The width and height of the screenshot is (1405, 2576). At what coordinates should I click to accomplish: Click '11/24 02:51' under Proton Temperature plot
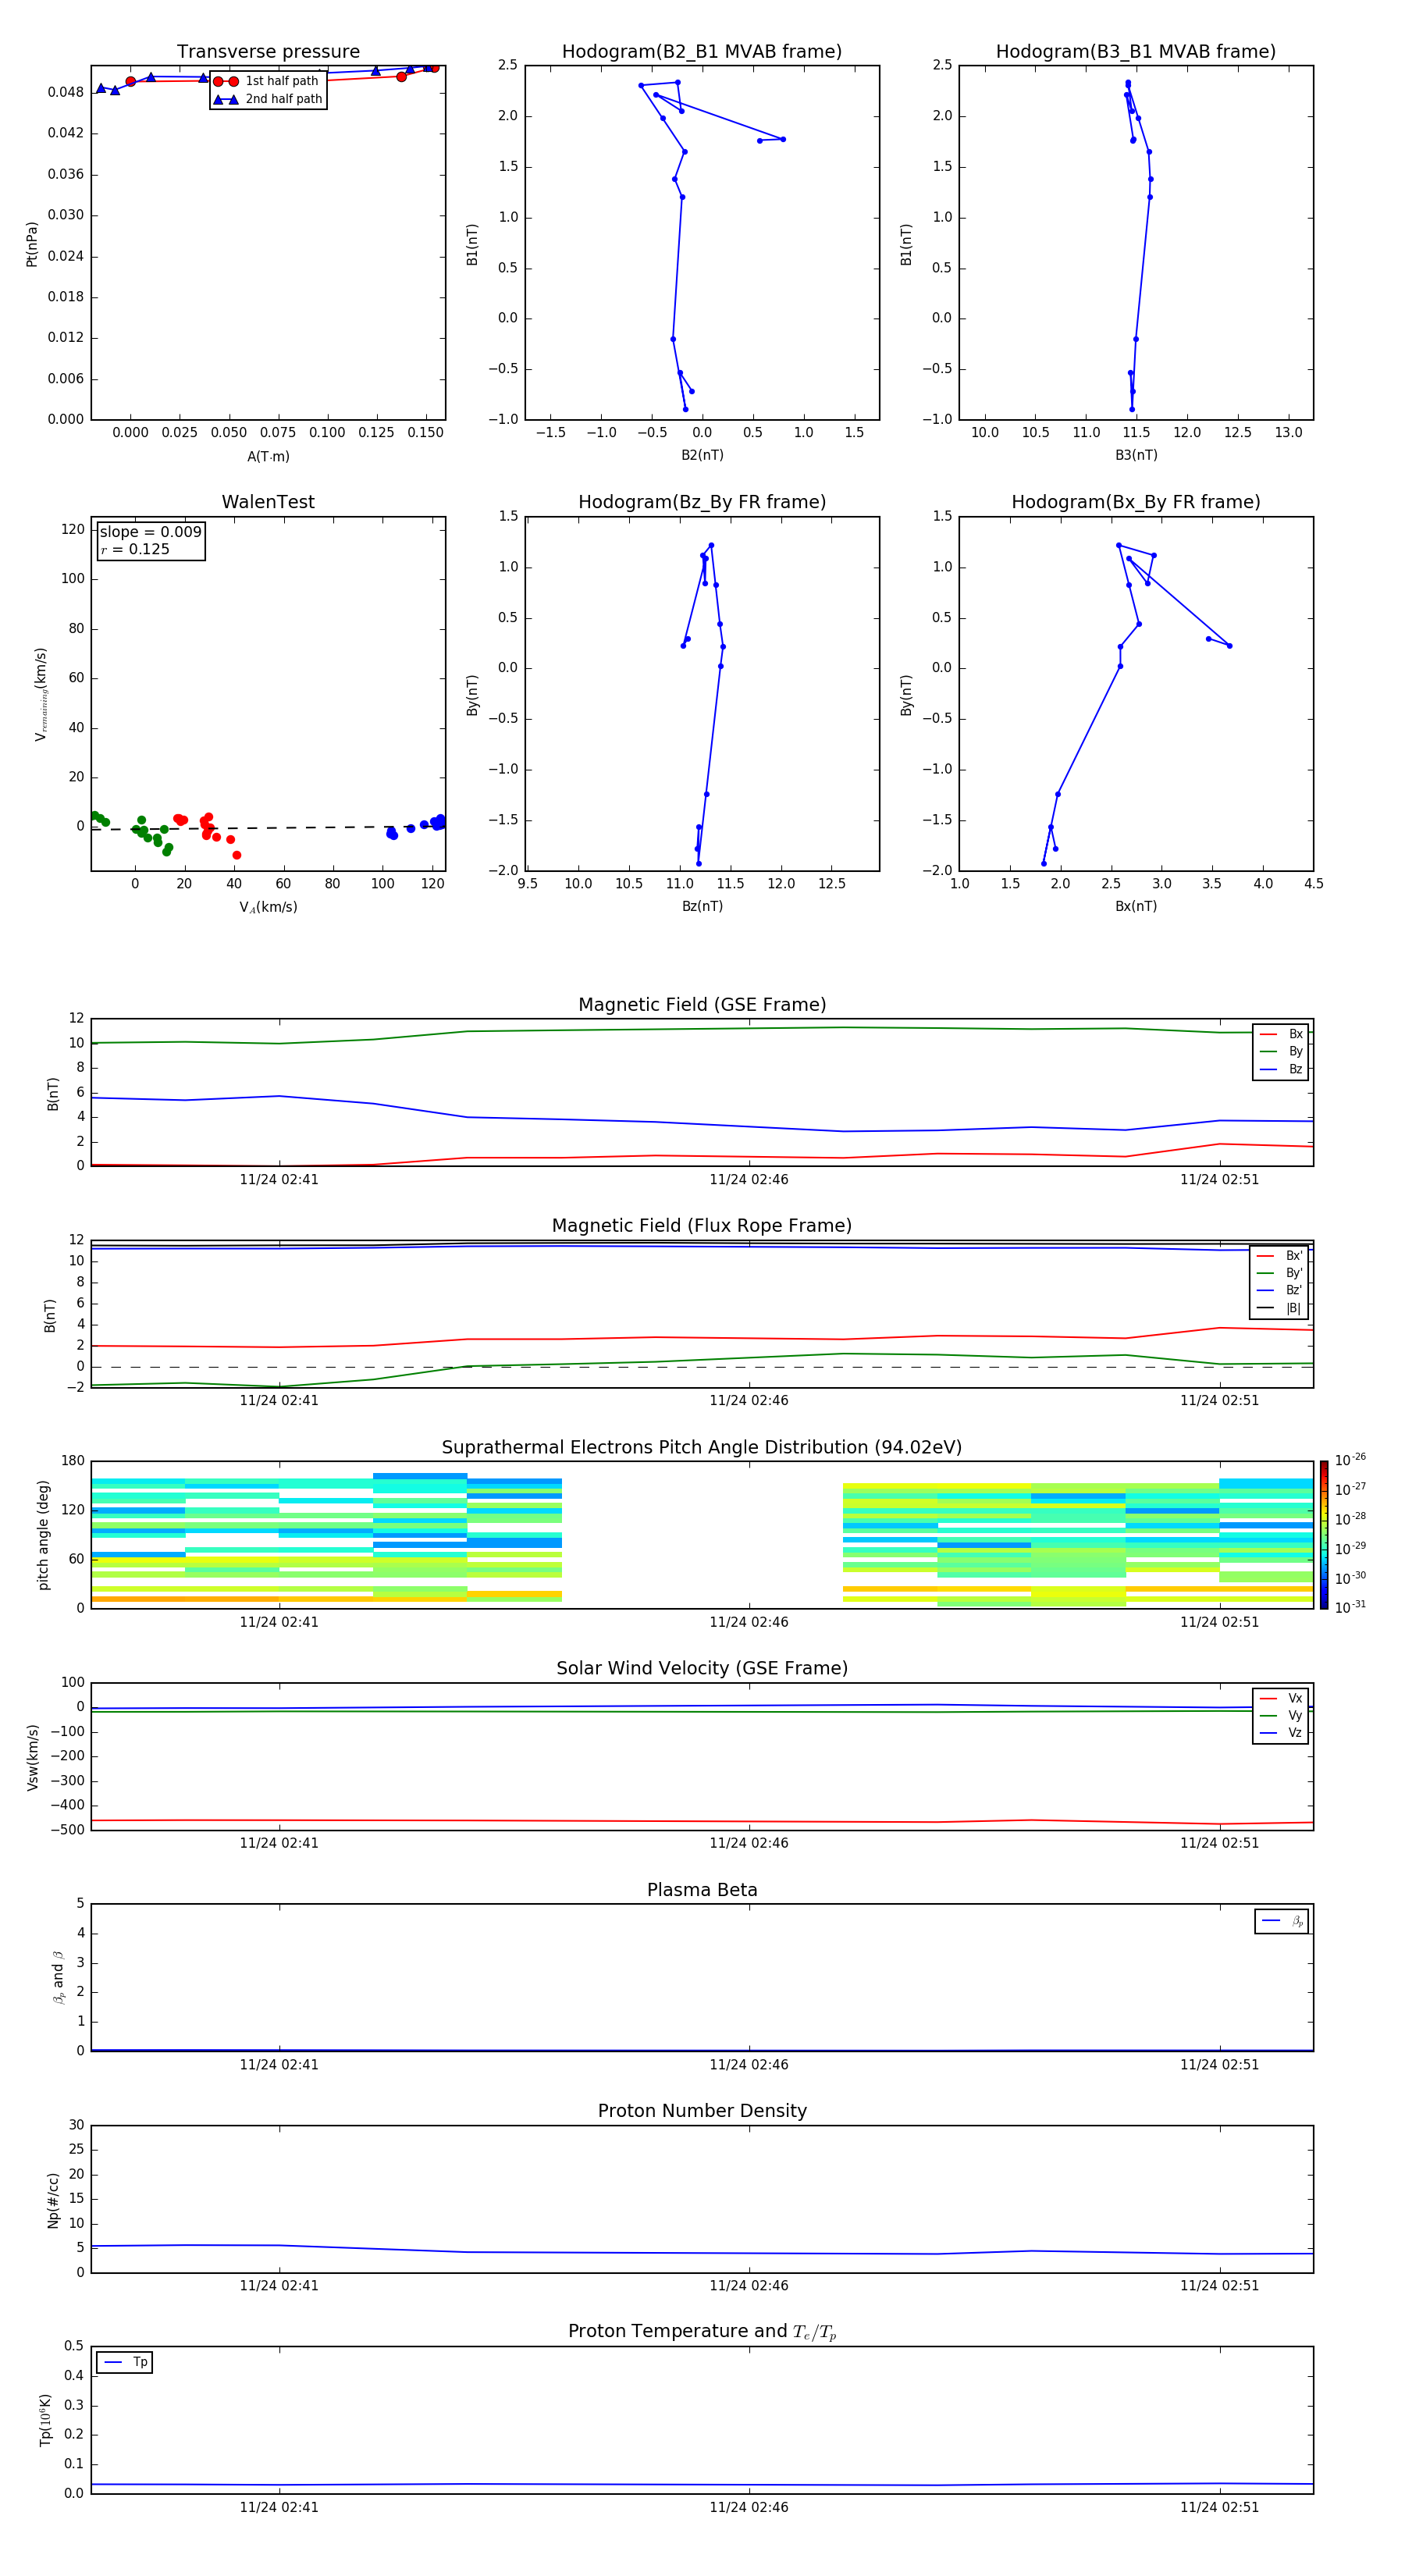click(x=1219, y=2507)
